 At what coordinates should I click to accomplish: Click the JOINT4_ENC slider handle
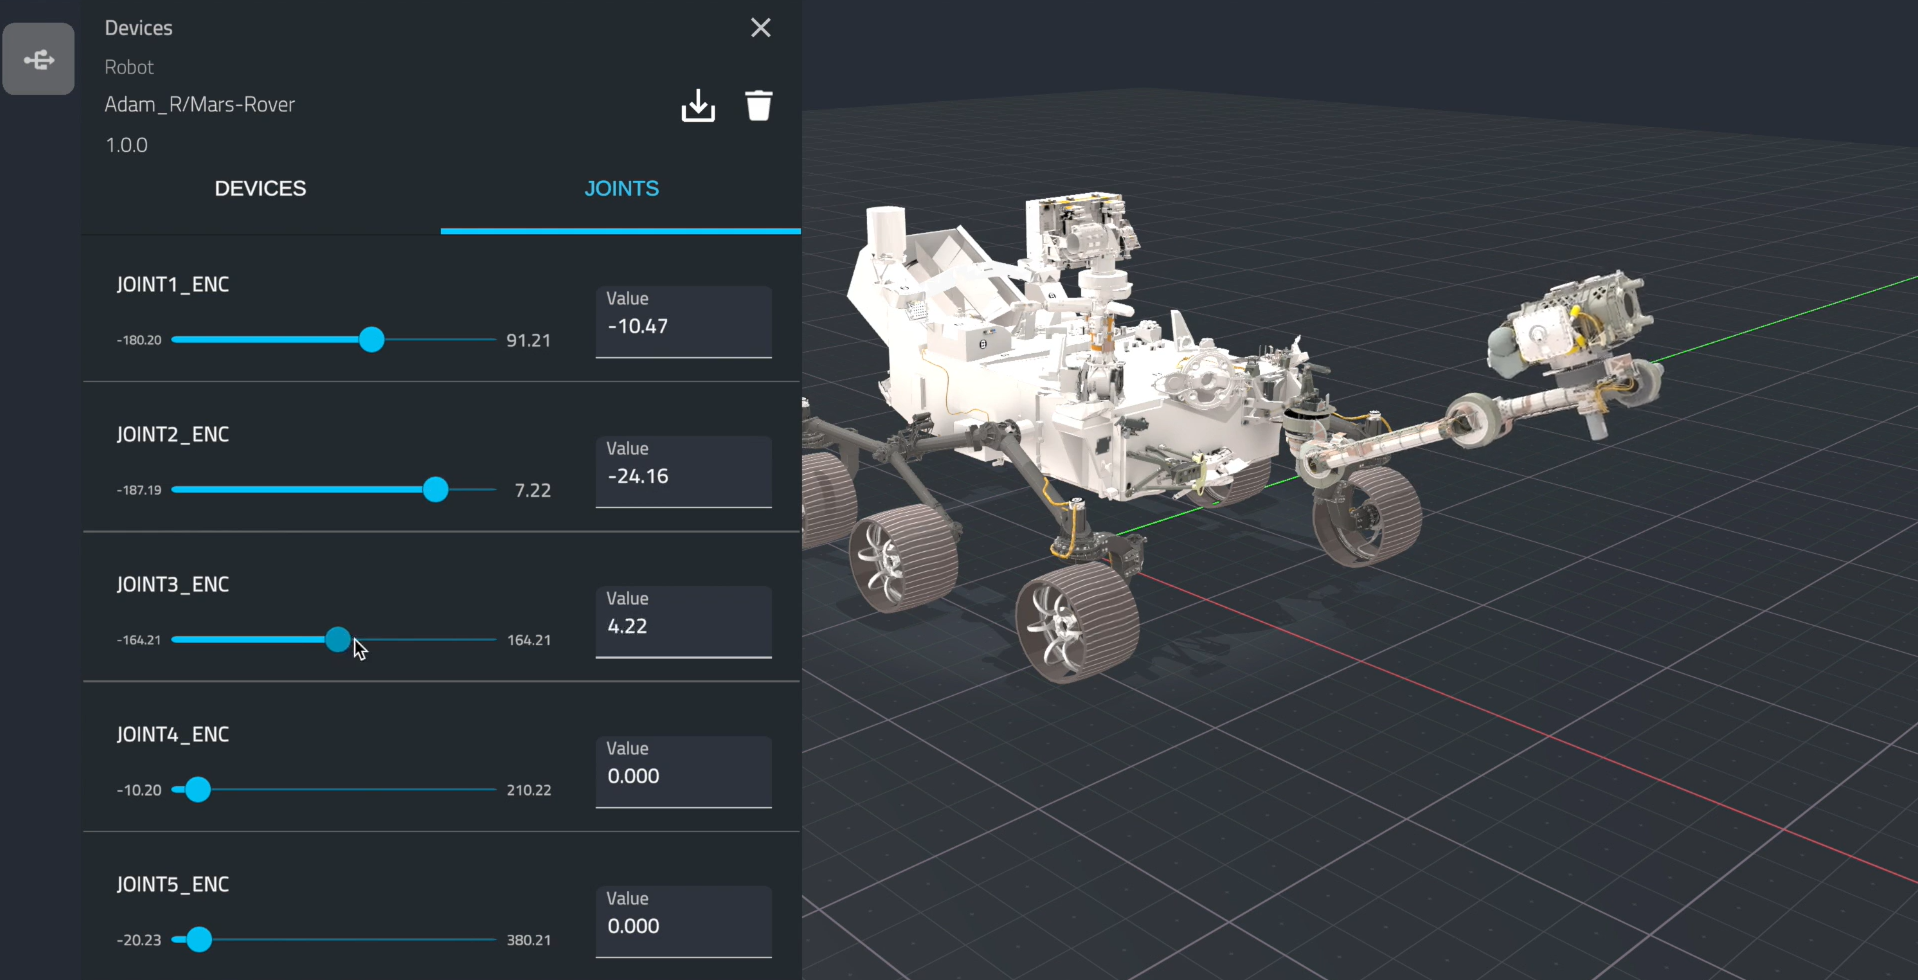(x=198, y=790)
